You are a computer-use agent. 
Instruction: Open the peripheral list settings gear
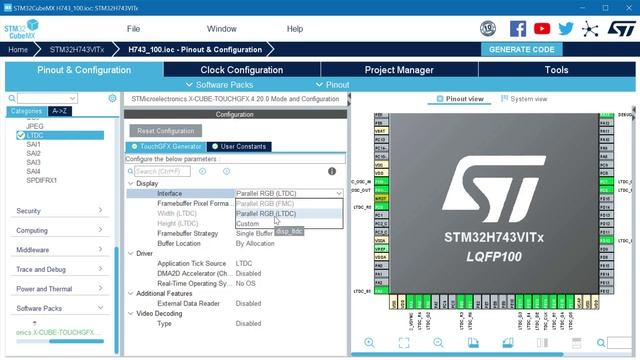pyautogui.click(x=112, y=98)
